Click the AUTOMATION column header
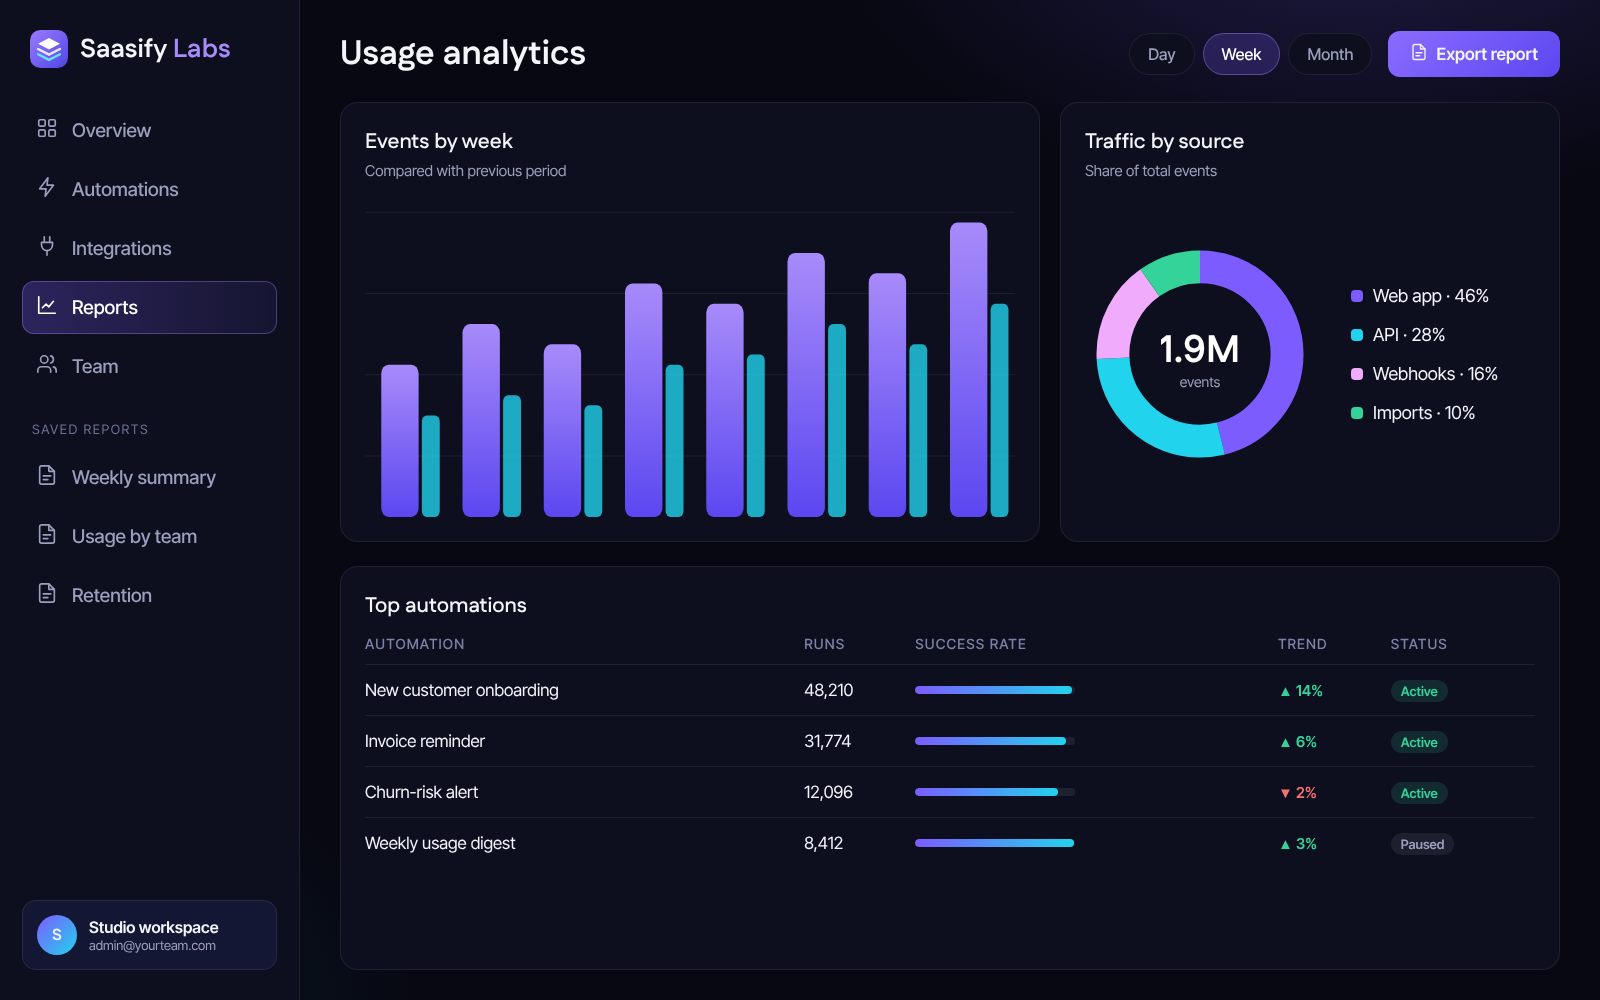Screen dimensions: 1600x1000 (x=415, y=644)
